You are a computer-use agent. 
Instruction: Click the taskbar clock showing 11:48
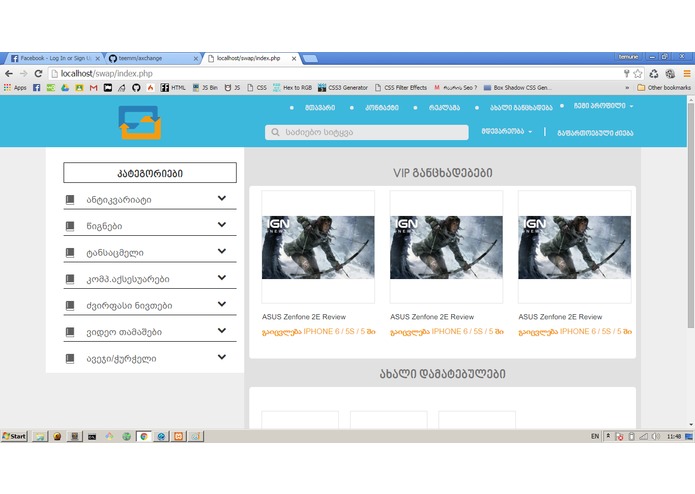pyautogui.click(x=674, y=436)
